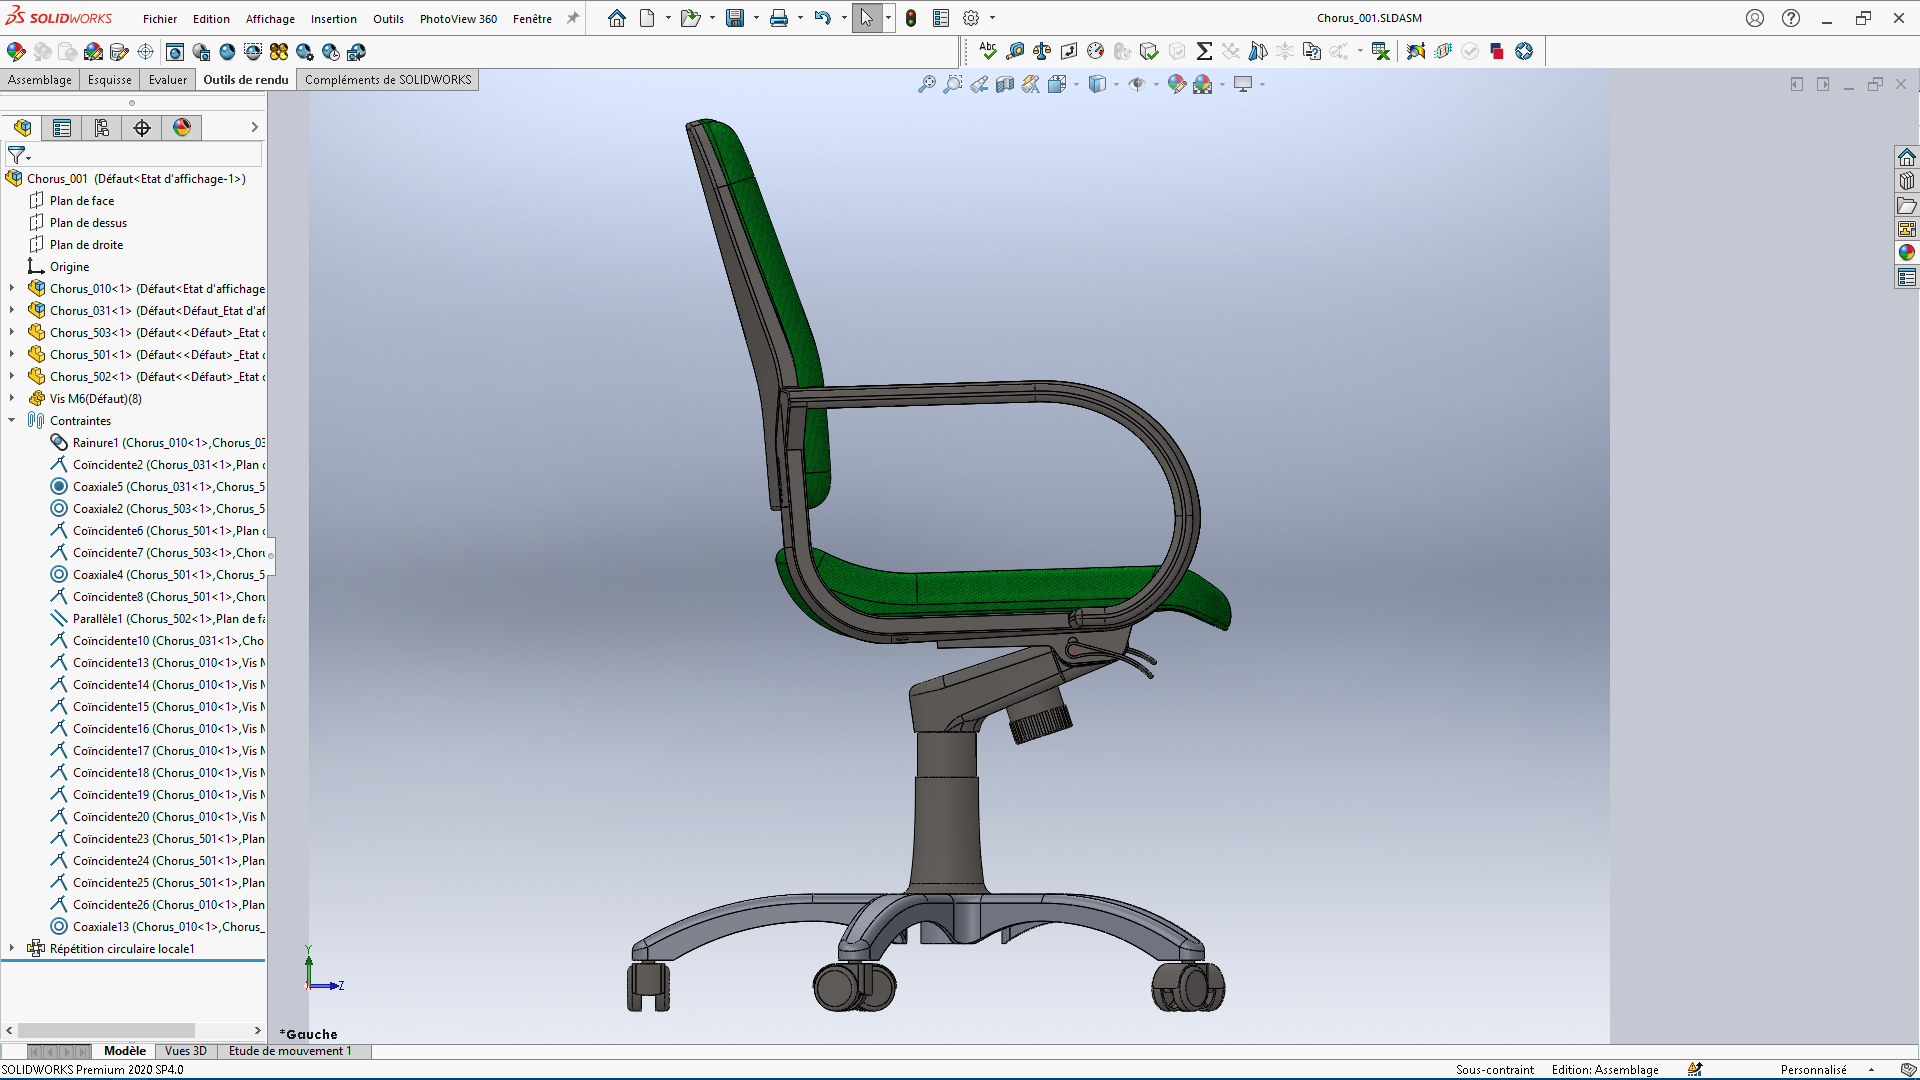The height and width of the screenshot is (1080, 1920).
Task: Expand Chorus_501<1> component
Action: tap(12, 354)
